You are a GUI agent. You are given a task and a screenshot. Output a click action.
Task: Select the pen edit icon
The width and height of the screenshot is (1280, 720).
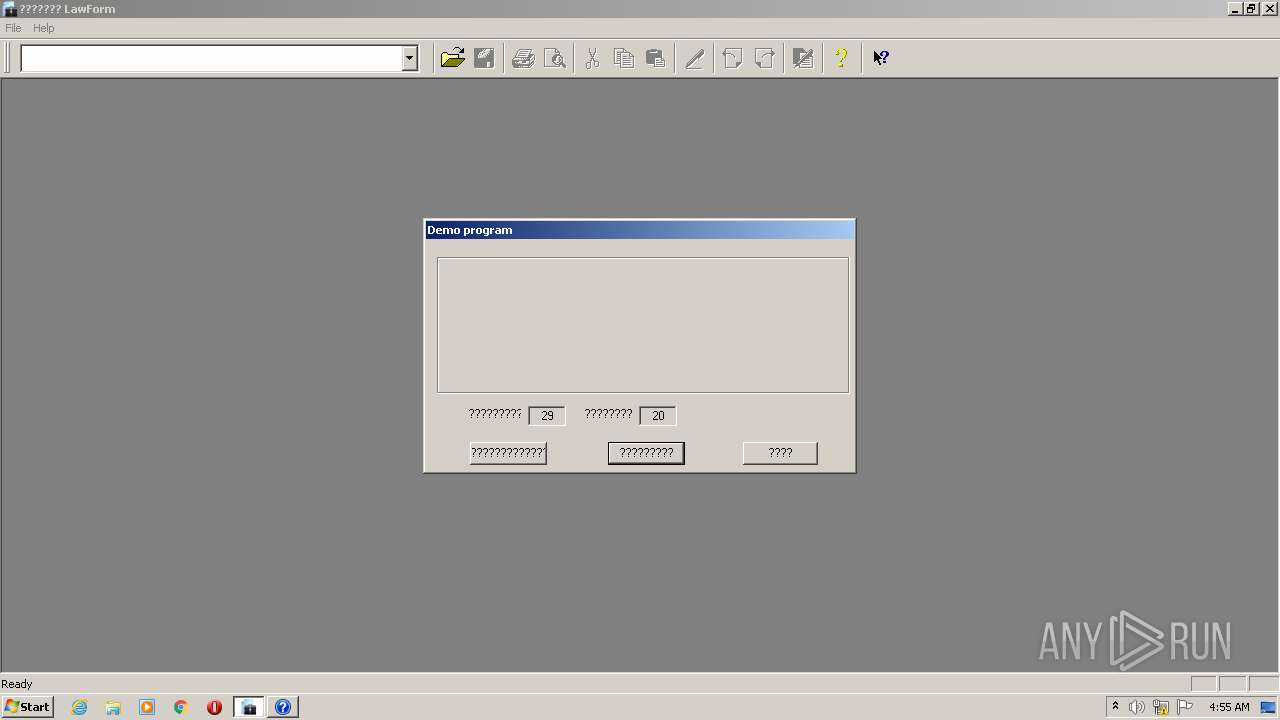tap(694, 58)
